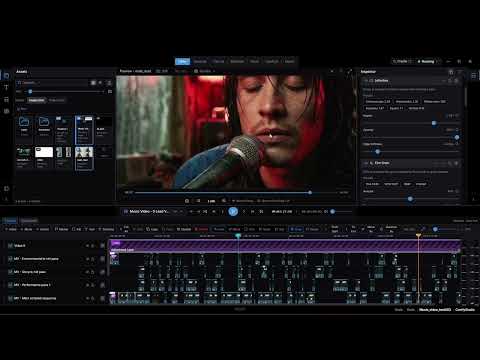The height and width of the screenshot is (360, 480).
Task: Lock the MV - Main scripted sequence track
Action: pyautogui.click(x=93, y=298)
